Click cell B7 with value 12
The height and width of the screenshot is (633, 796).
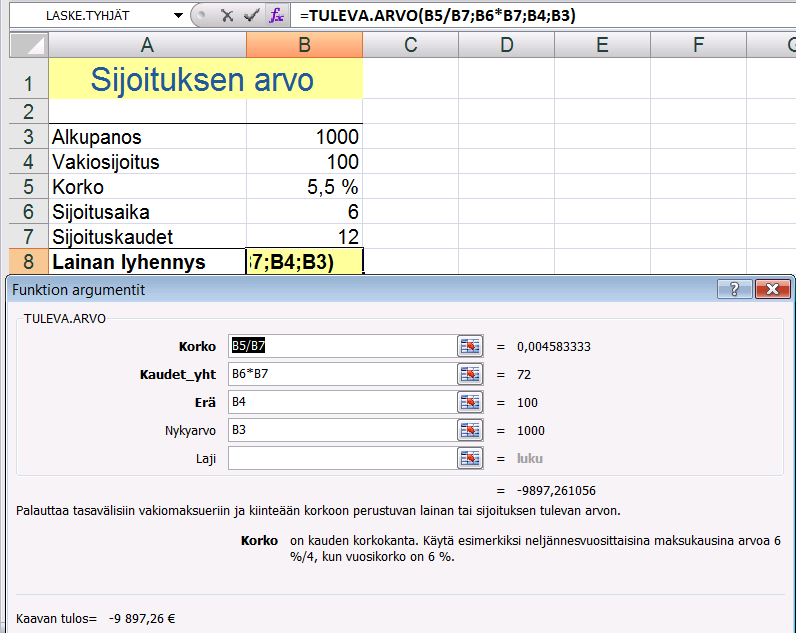[x=305, y=236]
